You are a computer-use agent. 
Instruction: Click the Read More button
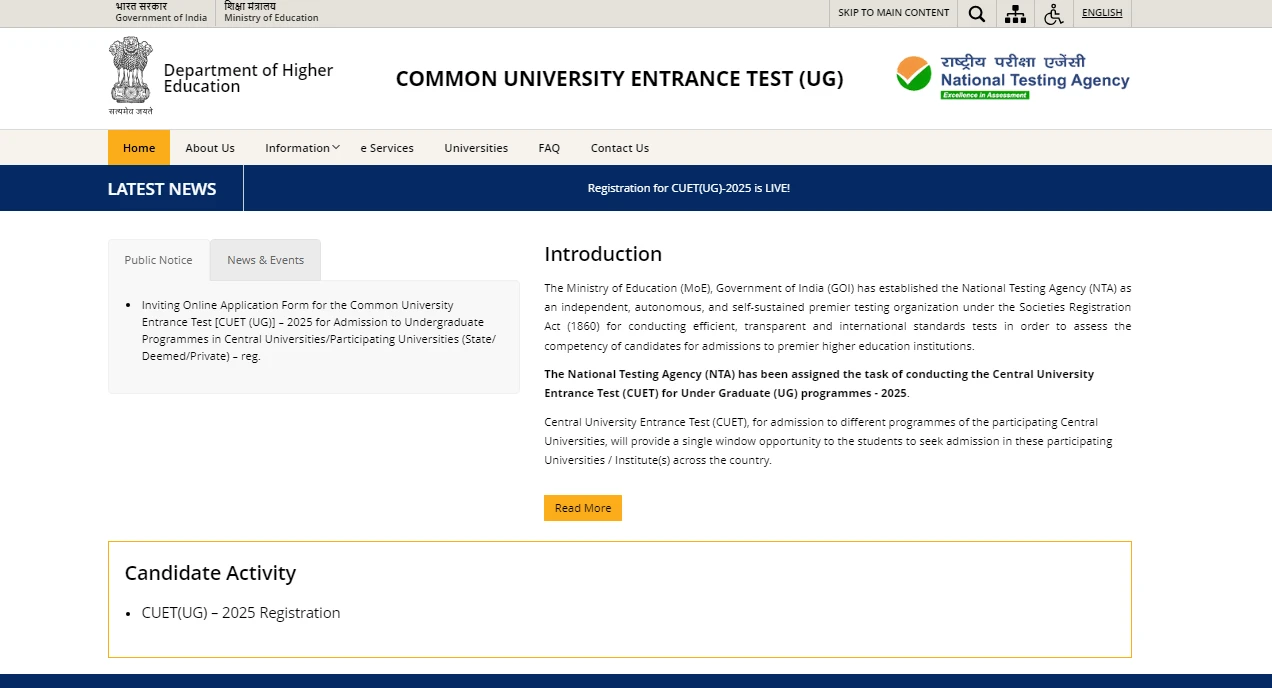582,507
